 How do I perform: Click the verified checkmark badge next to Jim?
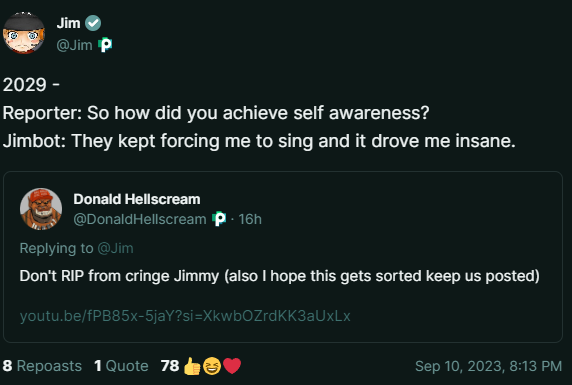[93, 23]
